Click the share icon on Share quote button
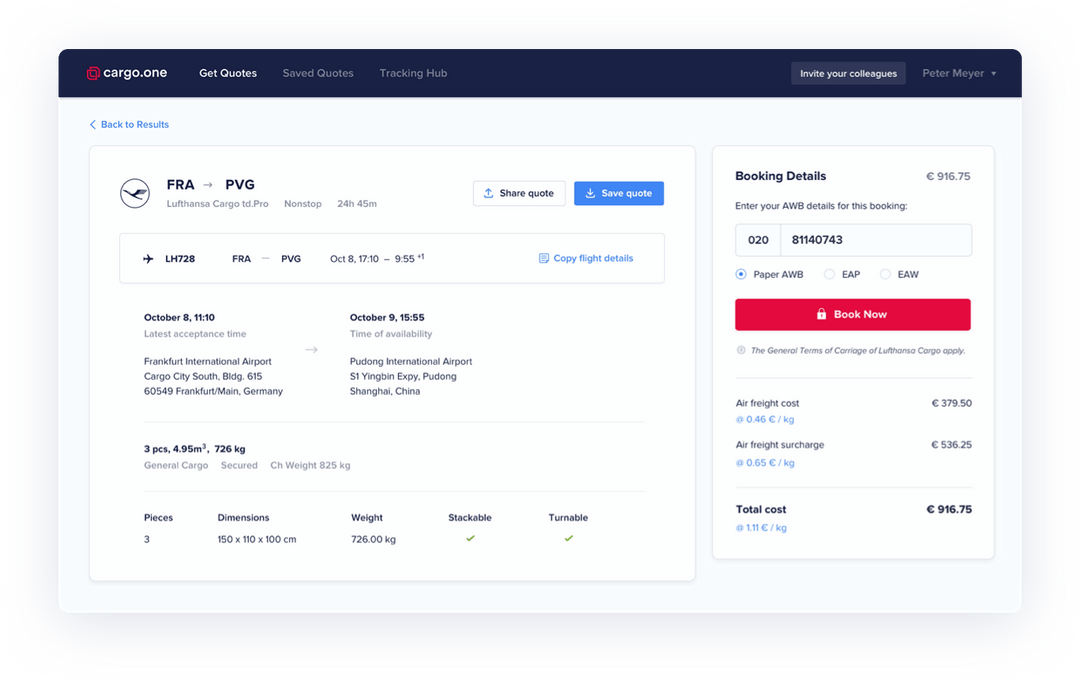This screenshot has width=1080, height=681. coord(487,193)
